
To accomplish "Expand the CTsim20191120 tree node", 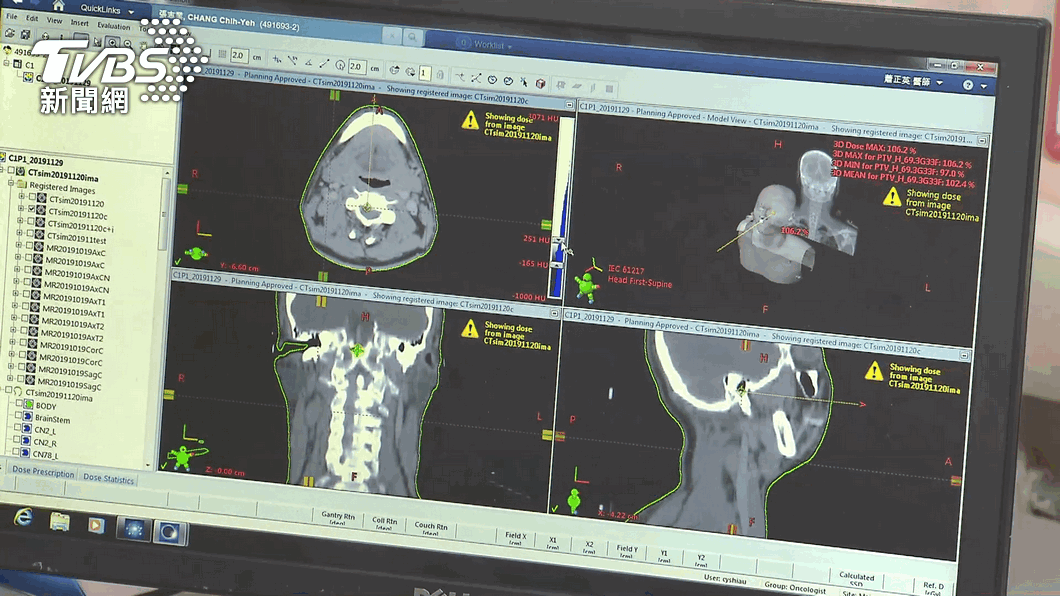I will click(22, 197).
